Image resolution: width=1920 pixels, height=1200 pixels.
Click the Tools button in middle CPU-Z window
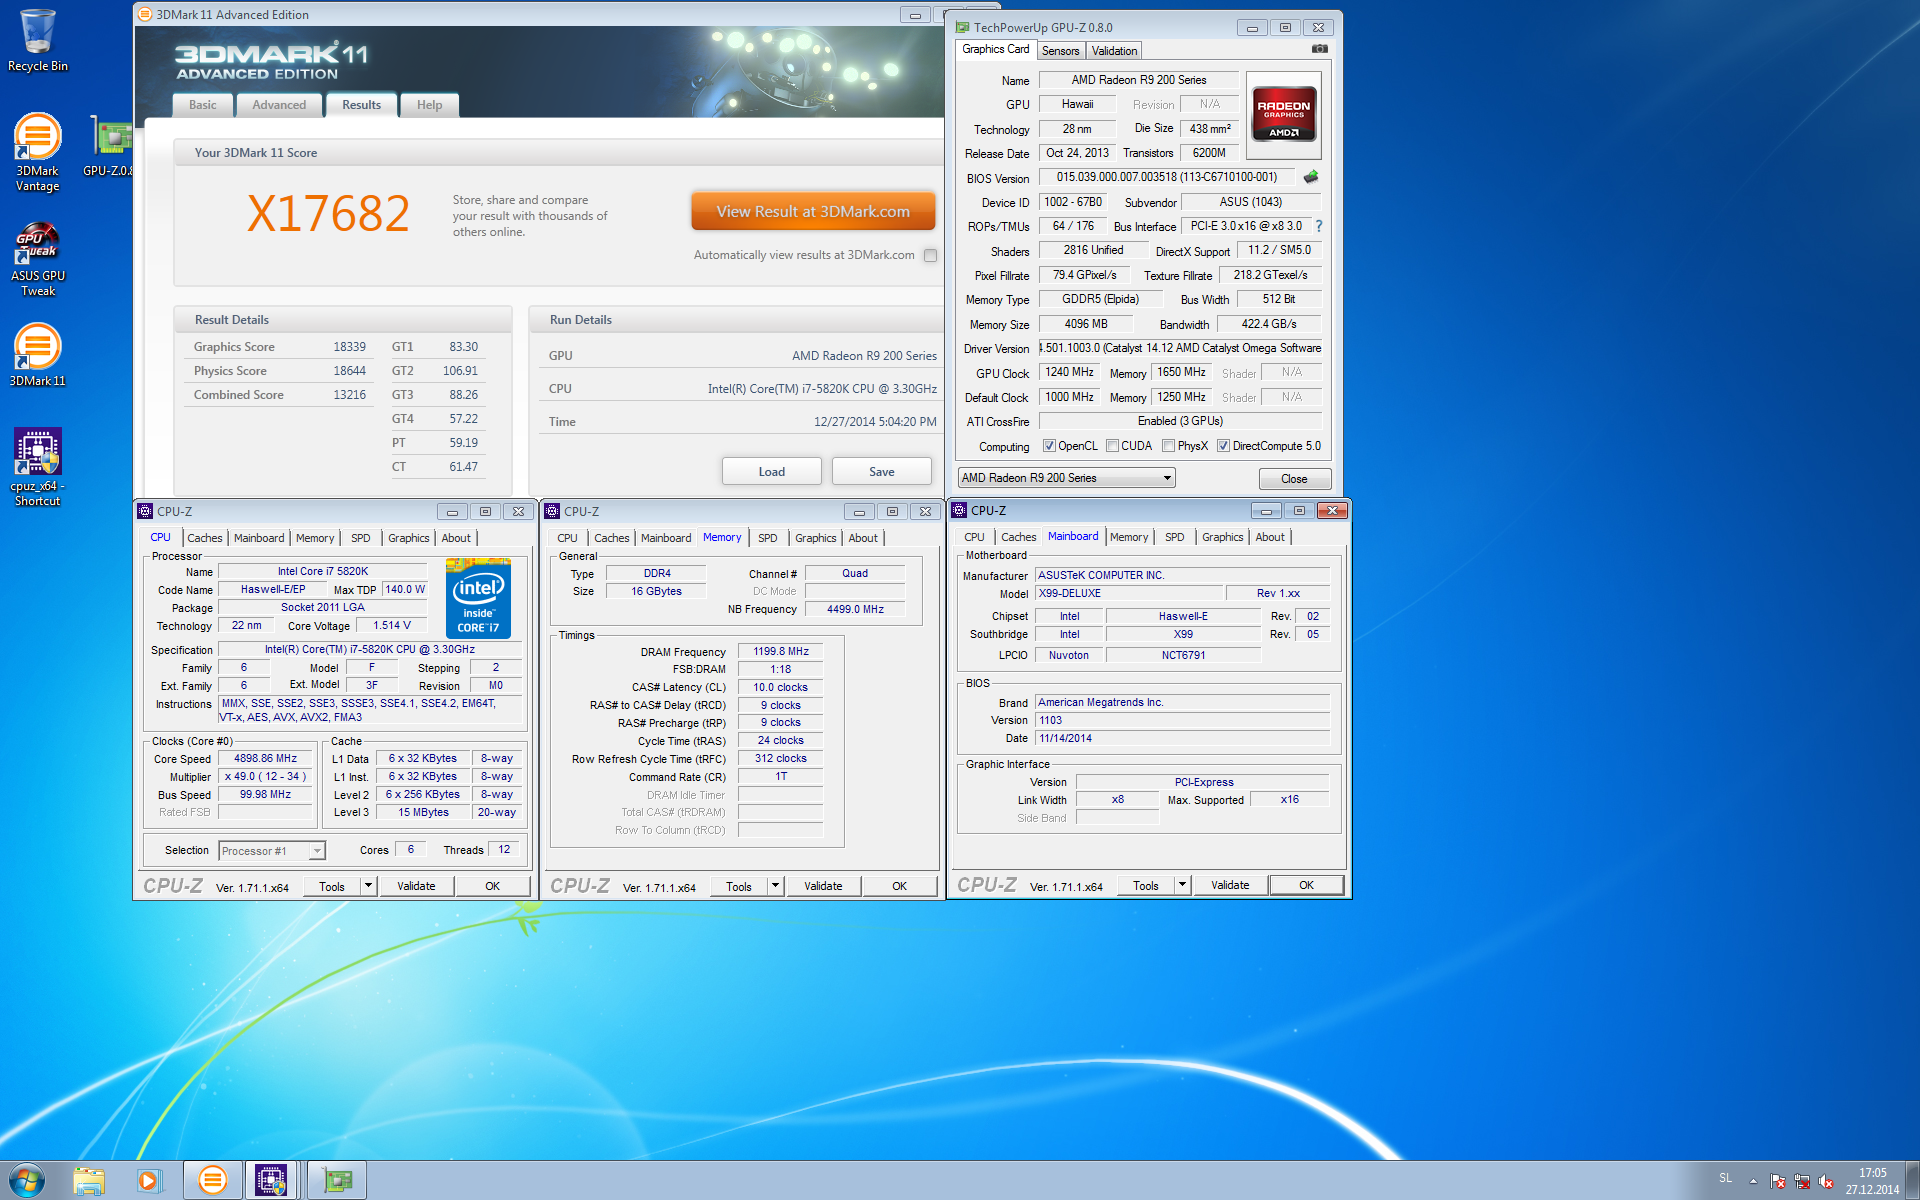tap(739, 886)
